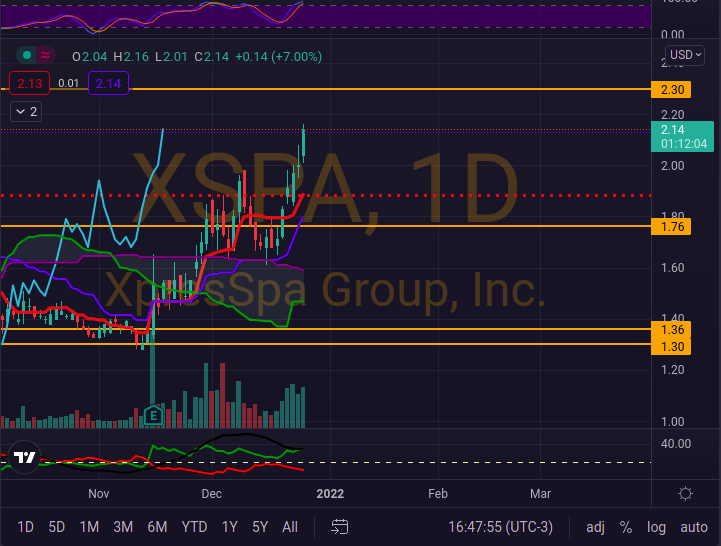Viewport: 721px width, 546px height.
Task: Click the green market status dot
Action: (27, 56)
